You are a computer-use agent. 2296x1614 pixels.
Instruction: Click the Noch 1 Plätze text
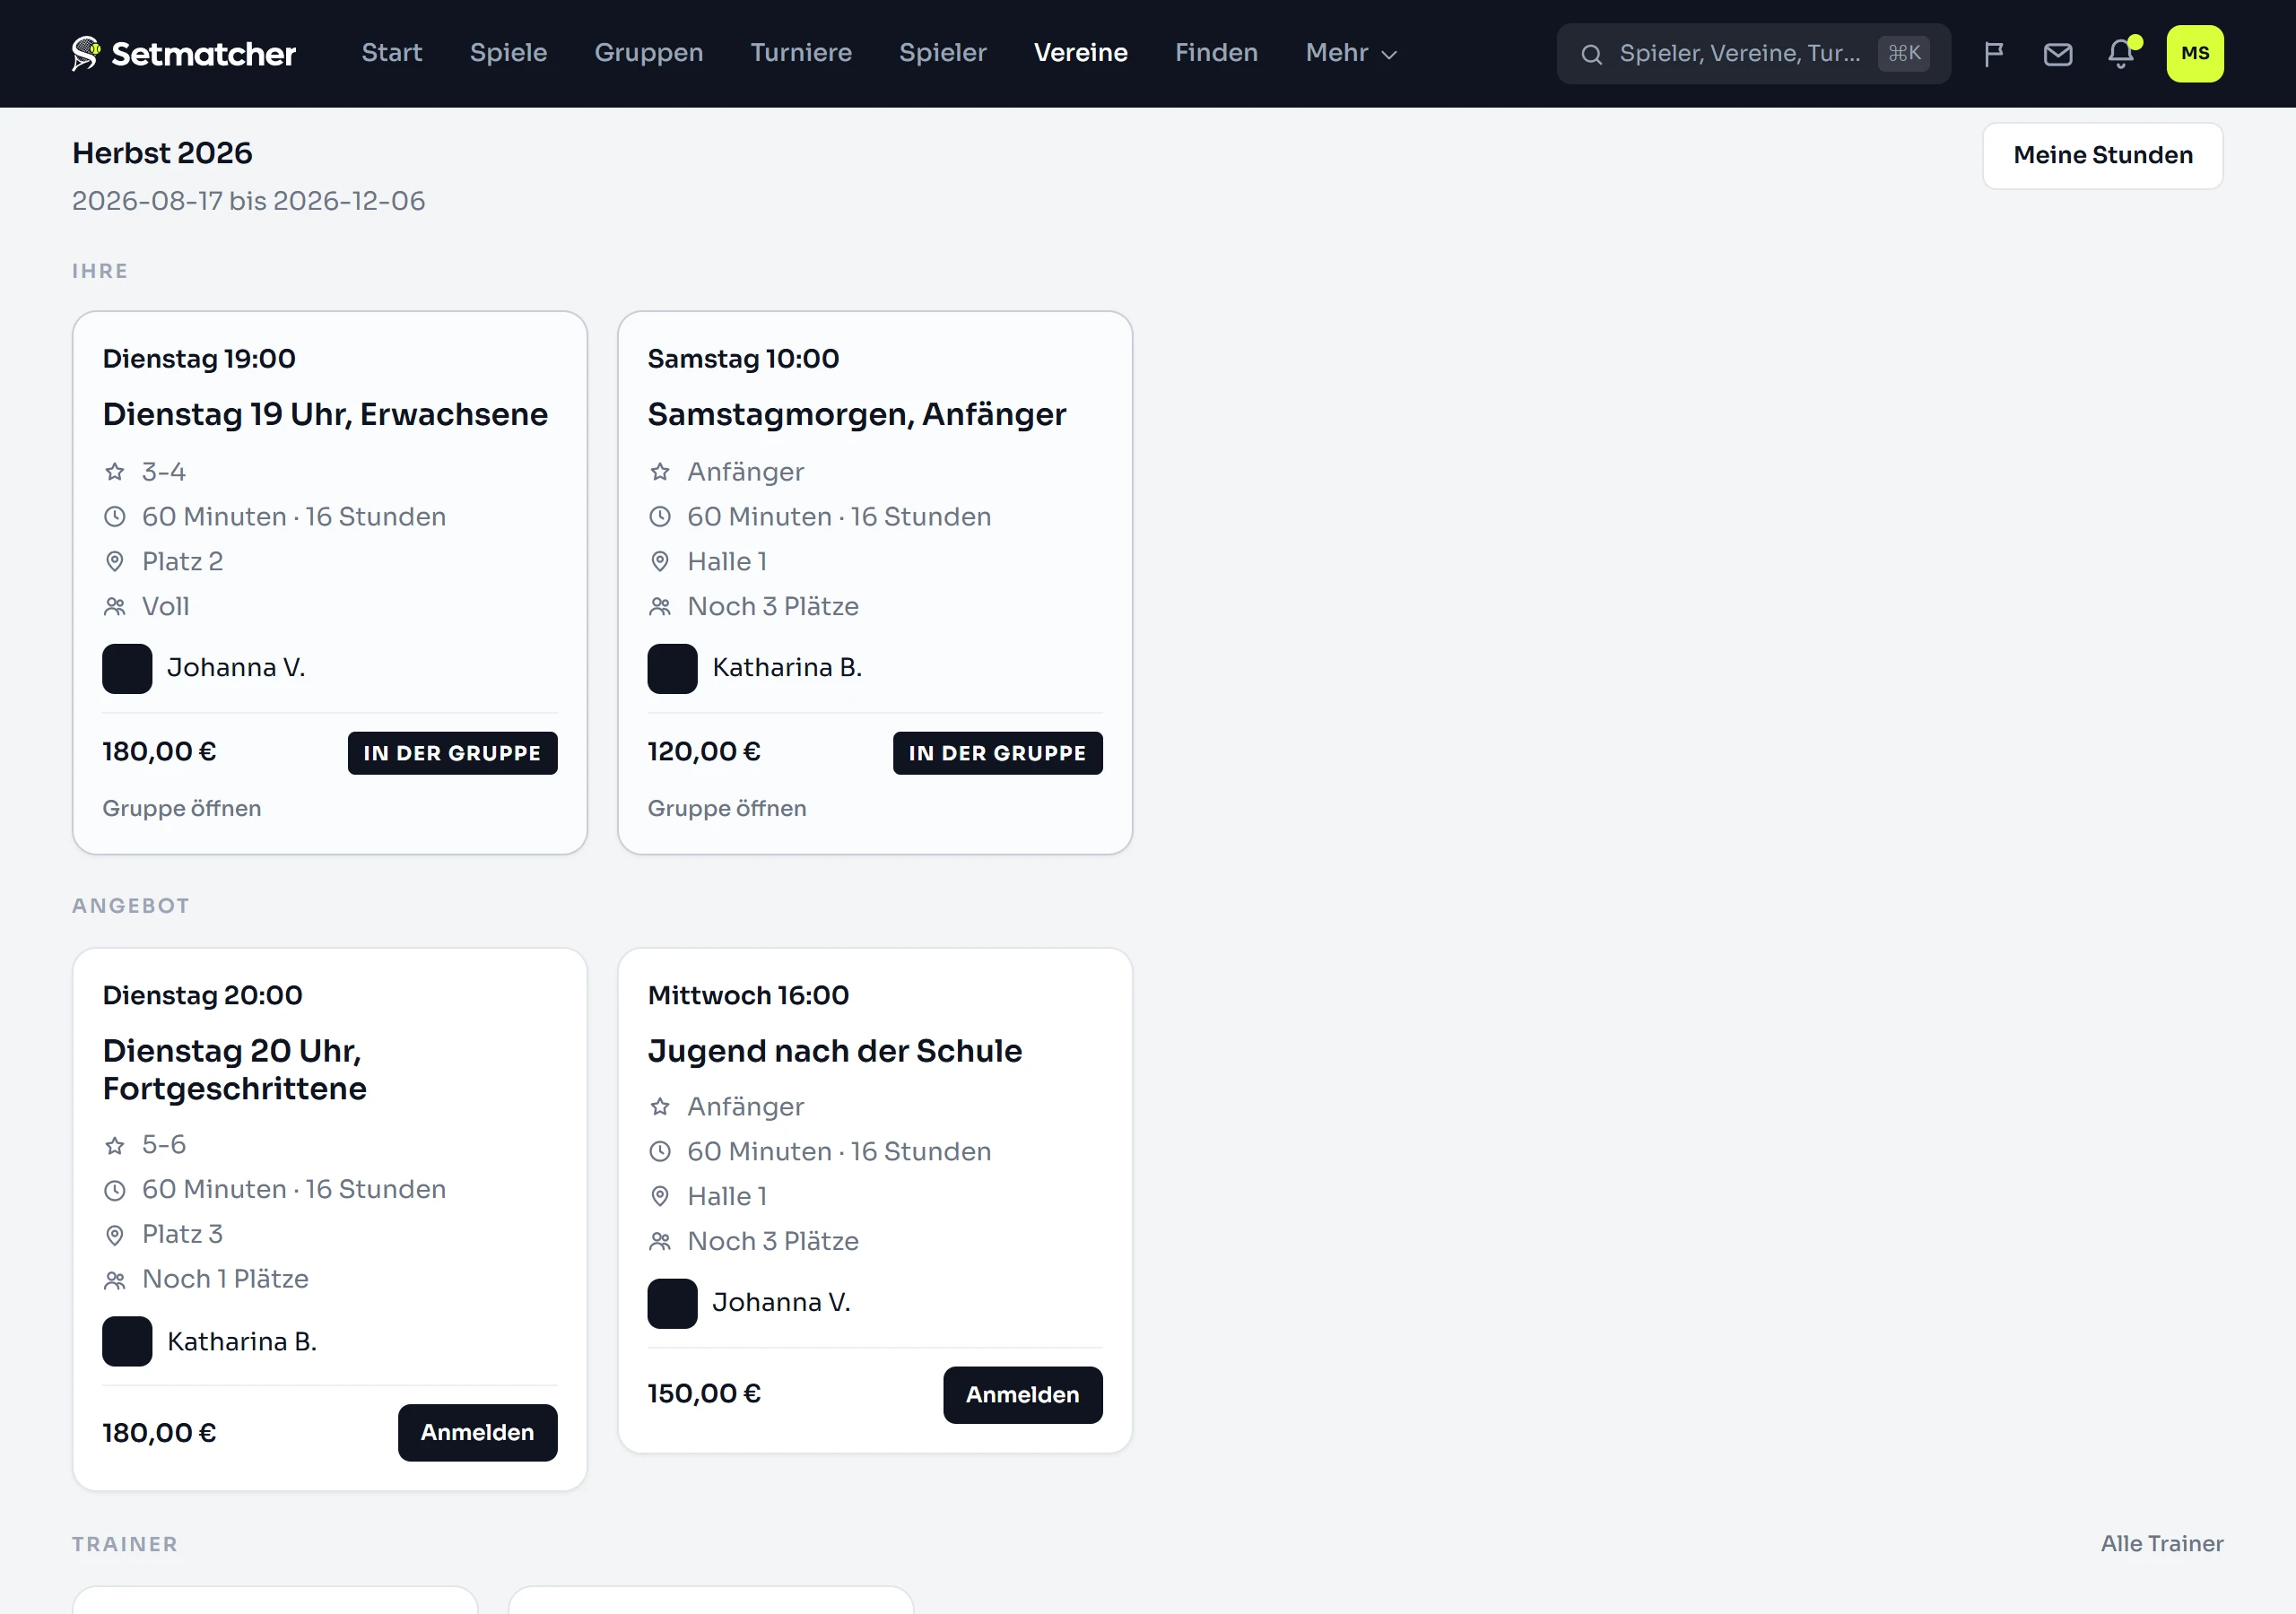coord(225,1279)
